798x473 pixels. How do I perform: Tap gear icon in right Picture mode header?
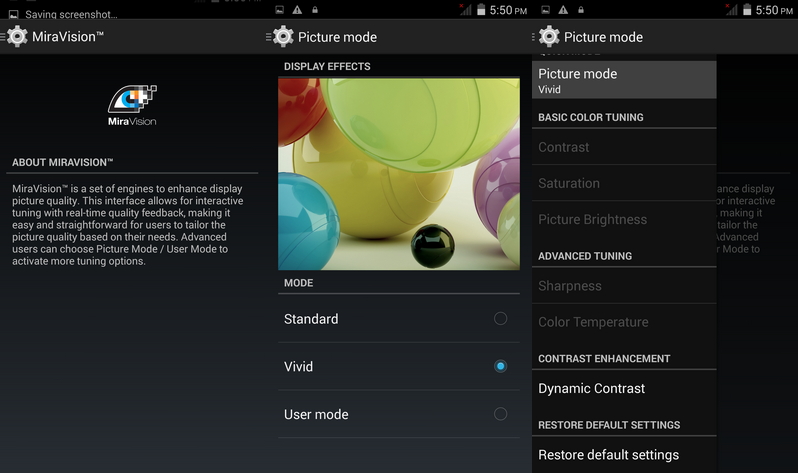coord(549,37)
